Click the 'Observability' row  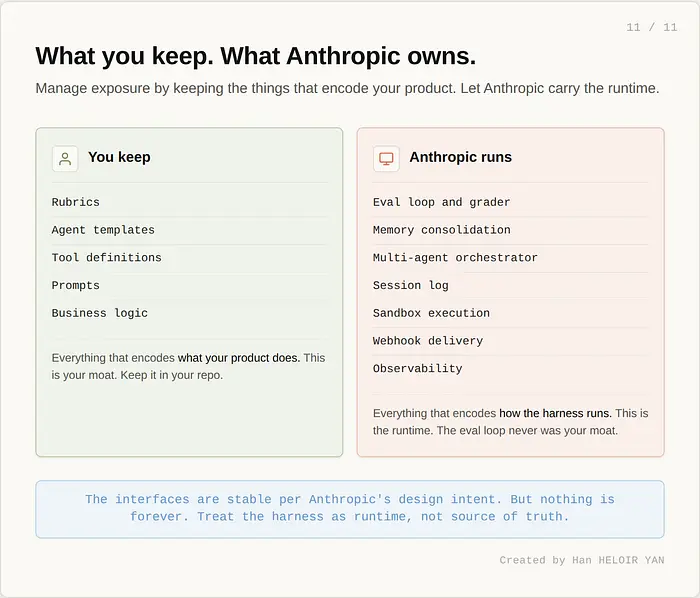point(510,368)
